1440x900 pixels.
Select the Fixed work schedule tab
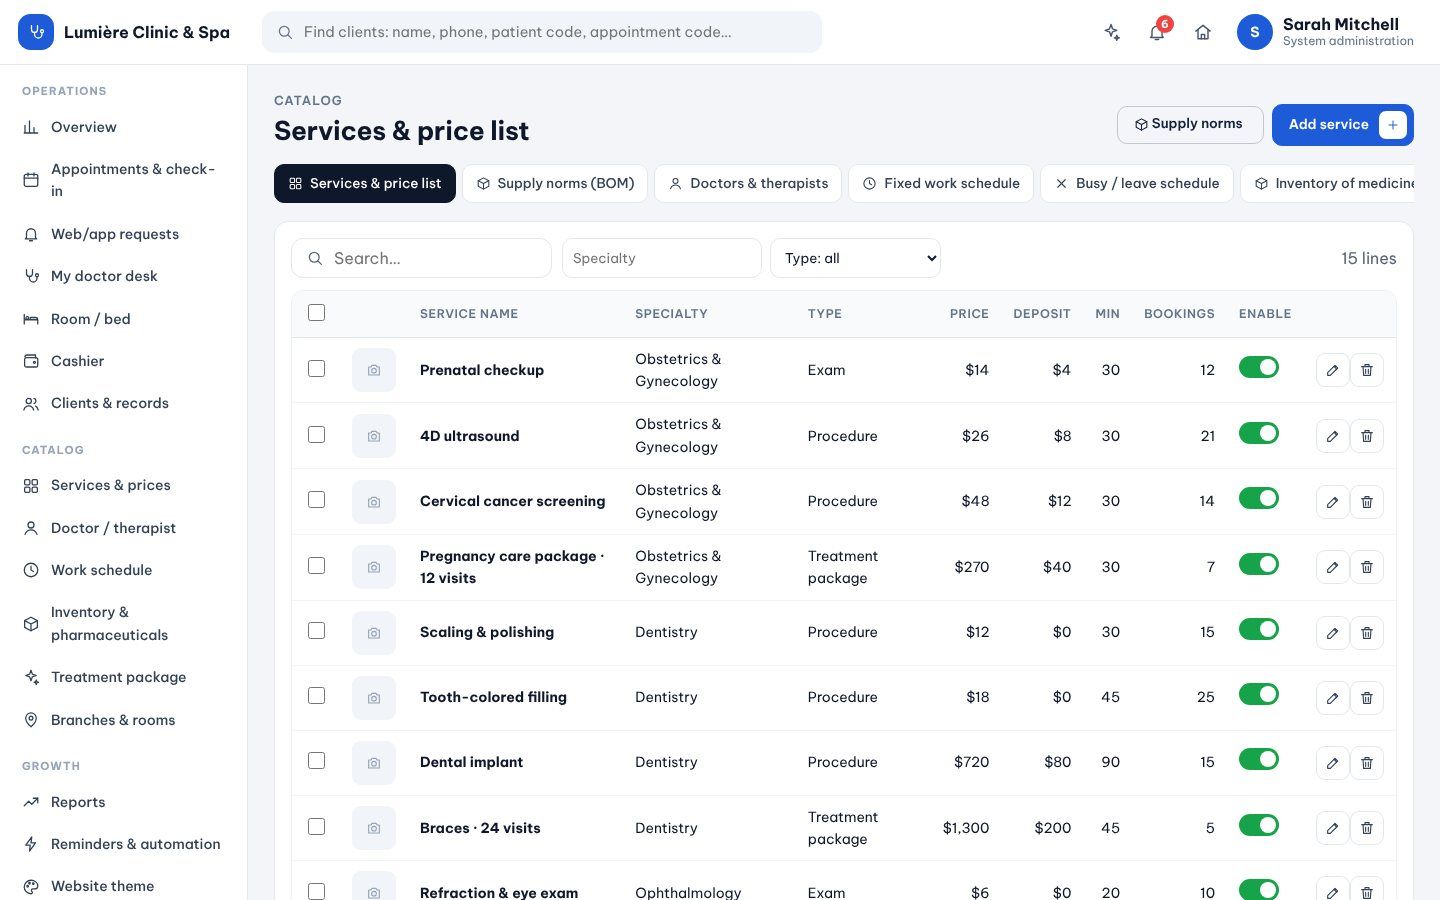(941, 183)
